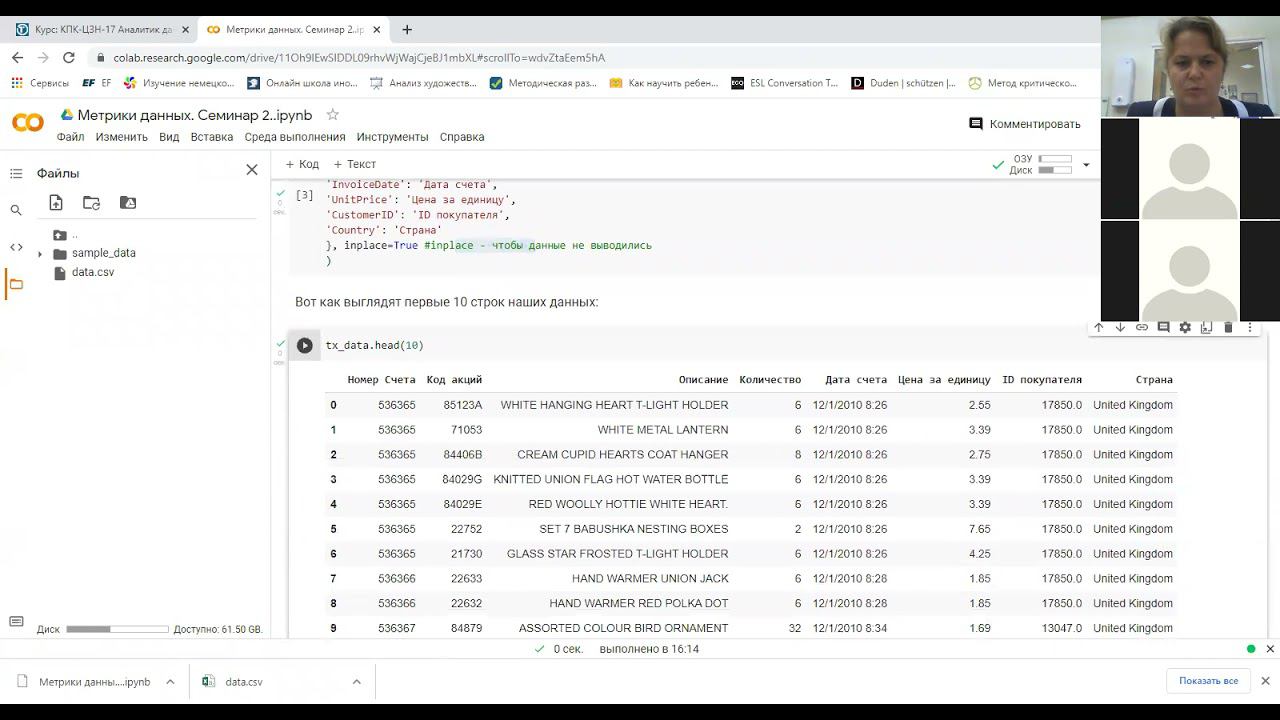This screenshot has width=1280, height=720.
Task: Delete the cell with trash icon
Action: click(1229, 328)
